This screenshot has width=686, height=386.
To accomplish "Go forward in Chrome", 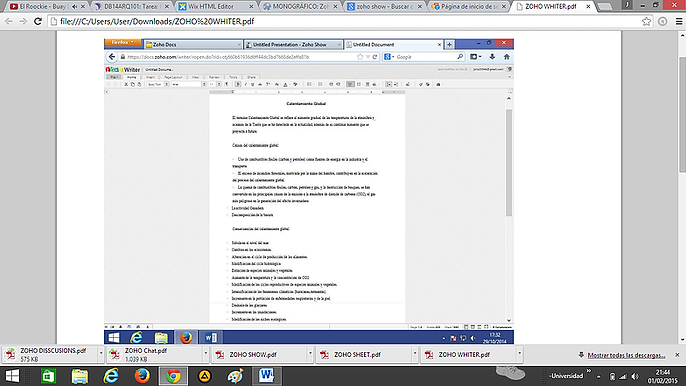I will pyautogui.click(x=23, y=21).
